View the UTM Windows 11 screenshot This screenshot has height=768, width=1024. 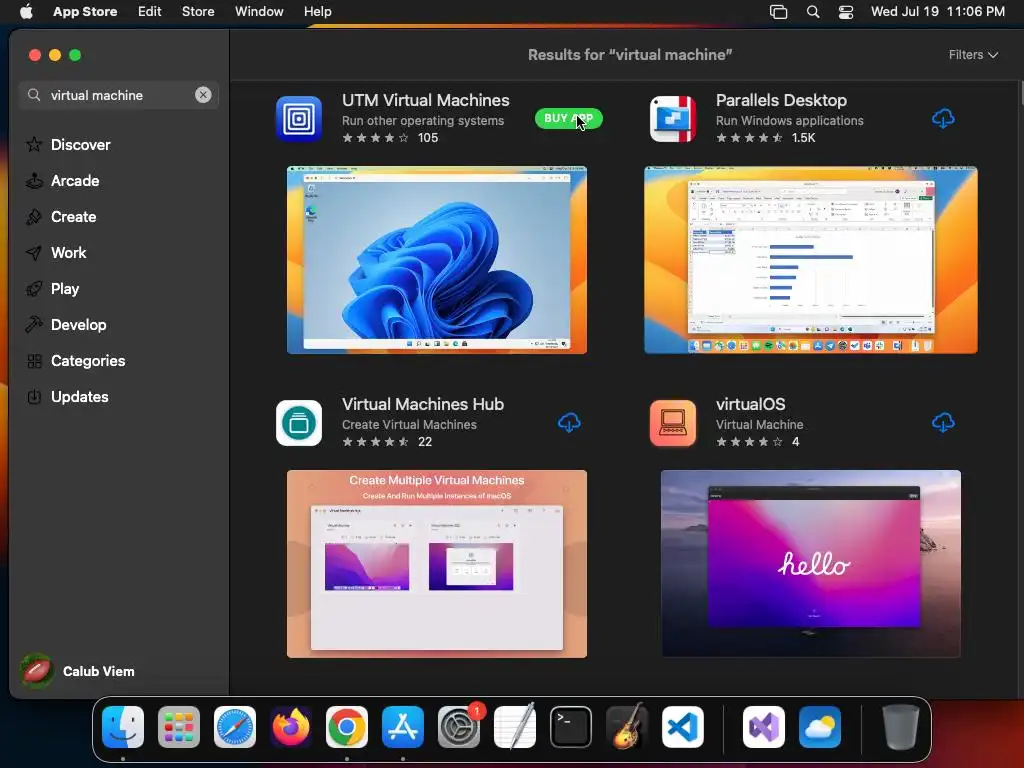[437, 260]
